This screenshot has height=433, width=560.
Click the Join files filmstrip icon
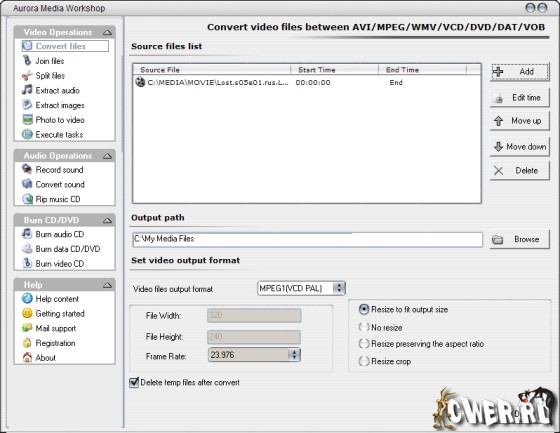pyautogui.click(x=27, y=61)
